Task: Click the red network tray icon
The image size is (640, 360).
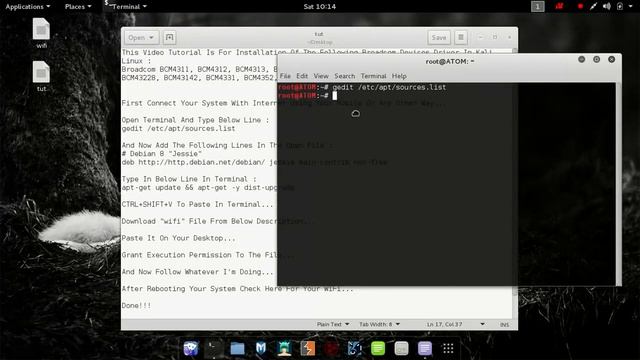Action: (x=559, y=6)
